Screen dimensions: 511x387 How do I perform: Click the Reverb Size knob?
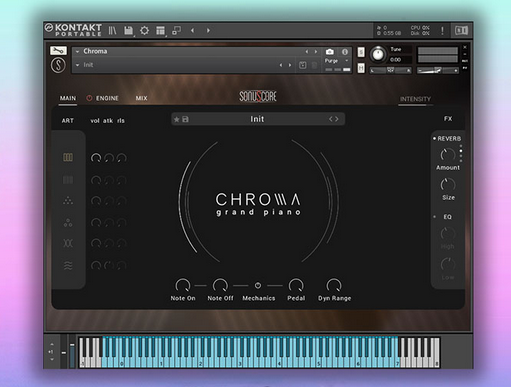[x=448, y=185]
